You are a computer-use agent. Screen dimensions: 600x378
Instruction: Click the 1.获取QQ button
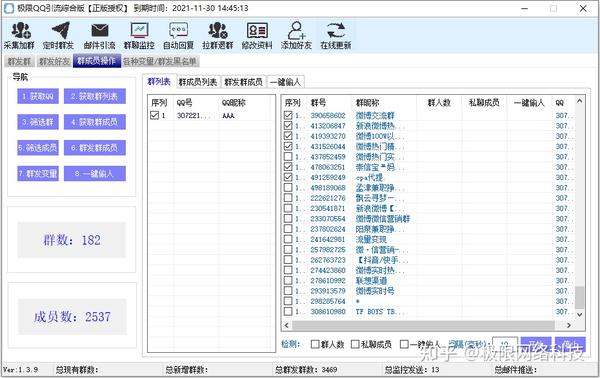(38, 96)
